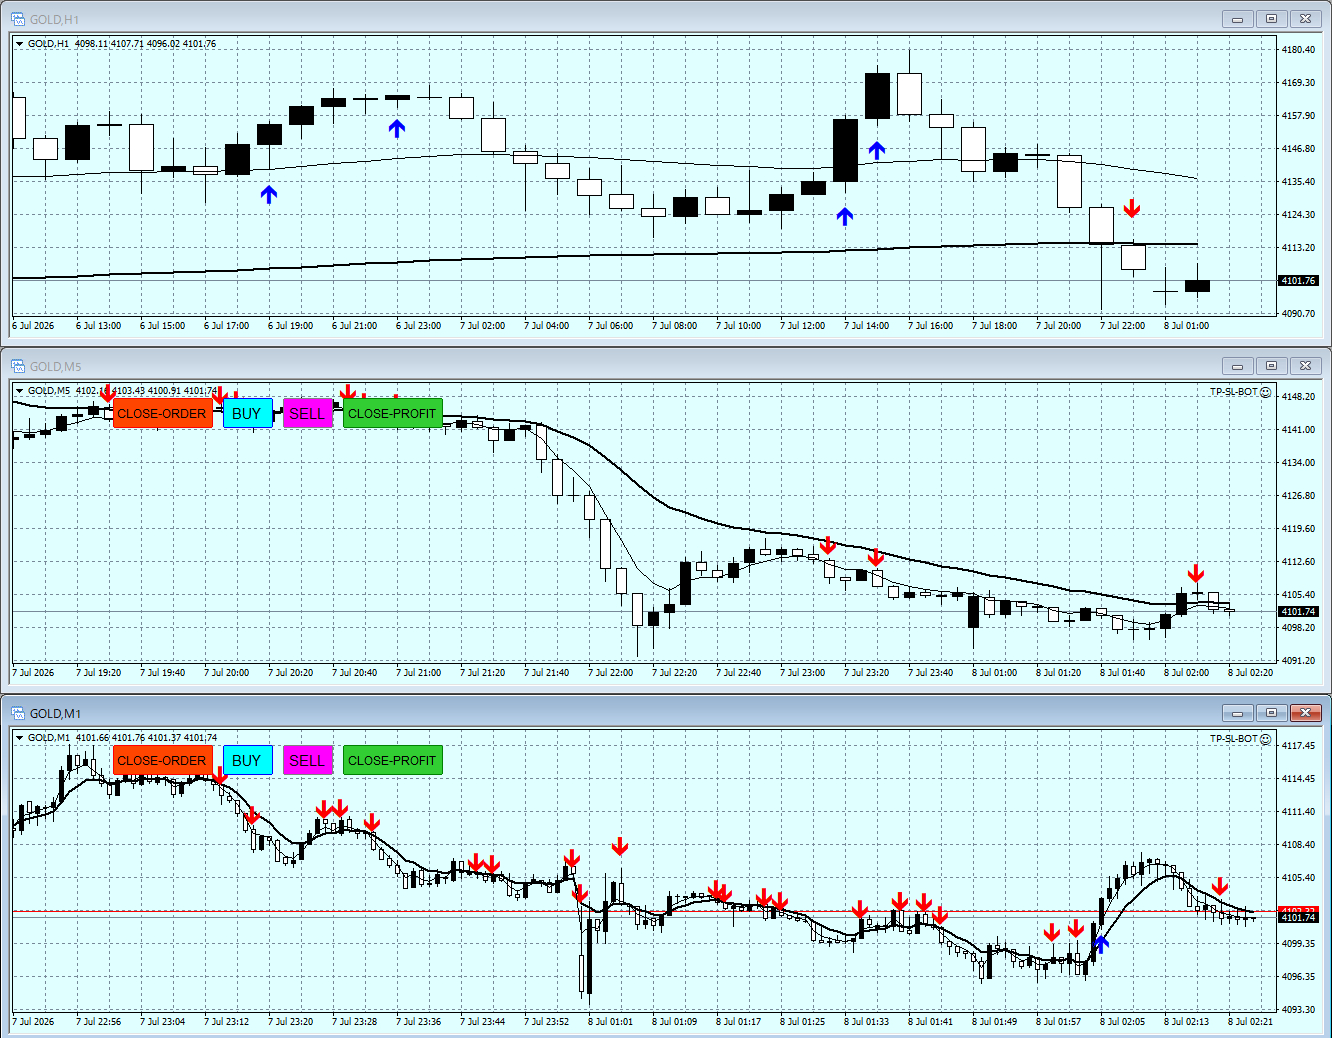
Task: Select the rightmost red arrow on M5 chart
Action: (x=1196, y=573)
